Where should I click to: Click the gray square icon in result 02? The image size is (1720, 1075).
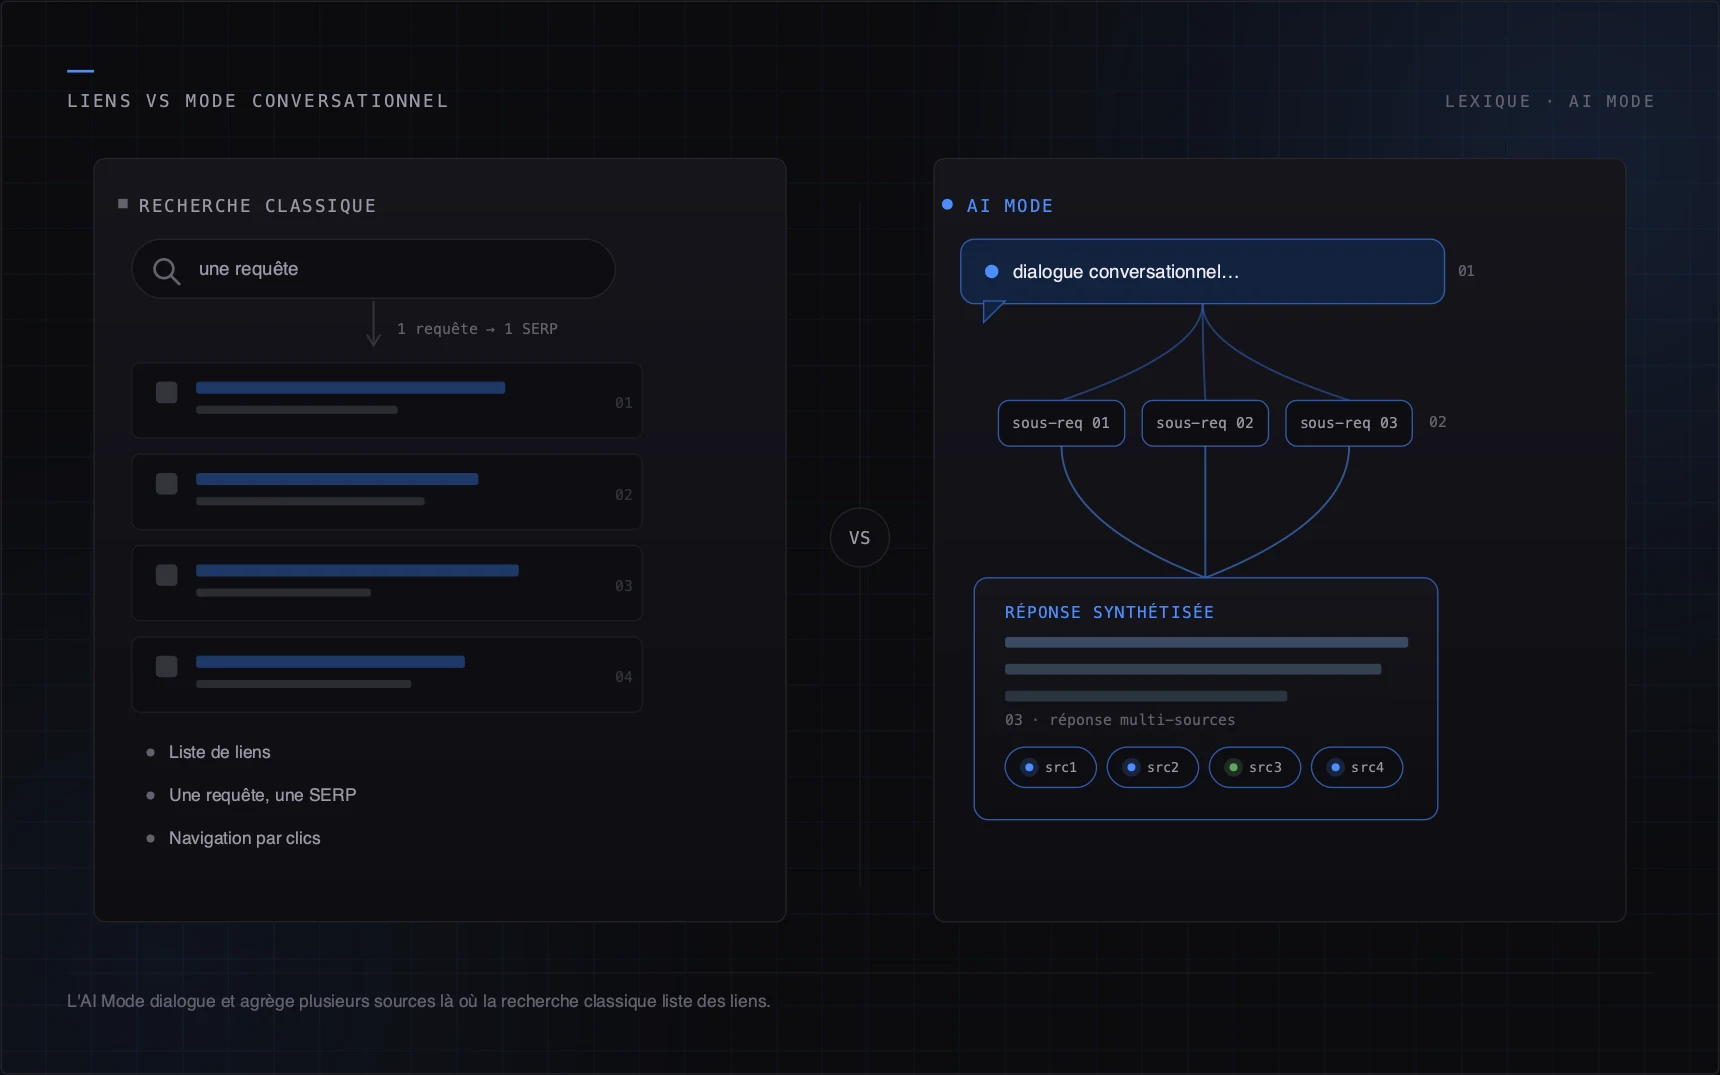(167, 484)
